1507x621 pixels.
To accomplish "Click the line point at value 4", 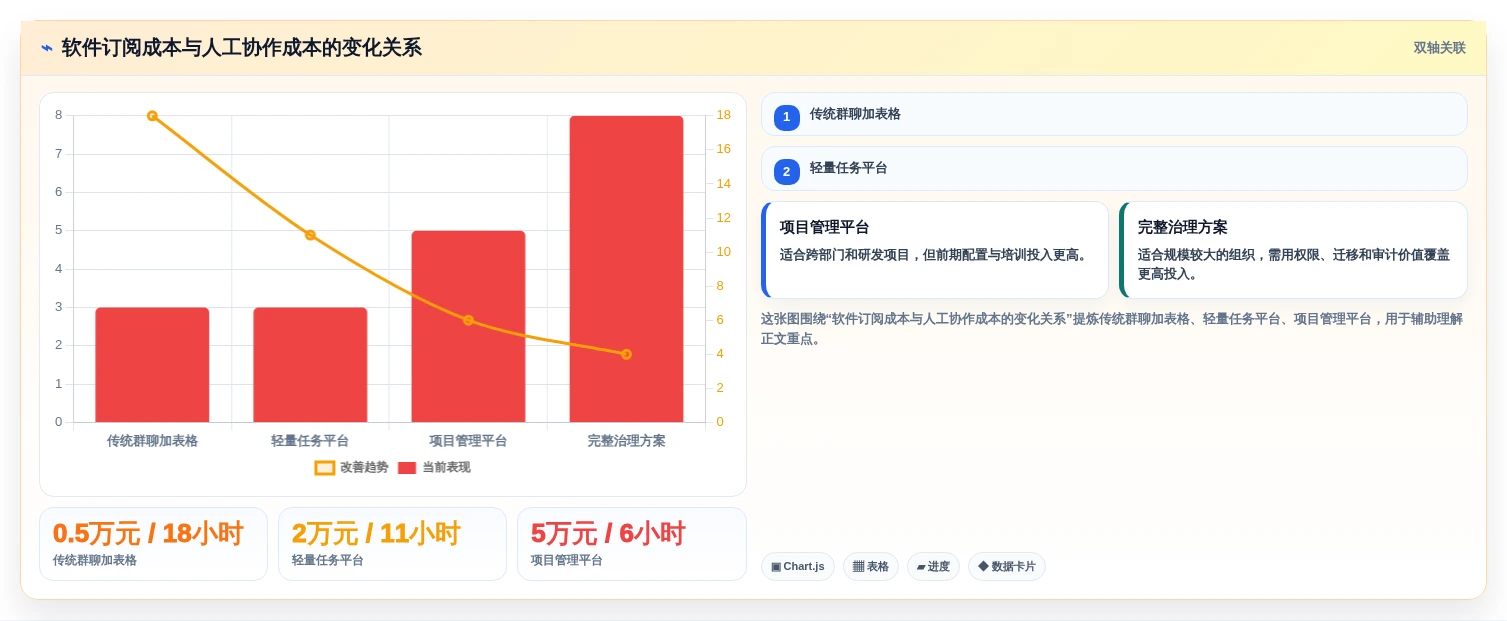I will [x=626, y=354].
